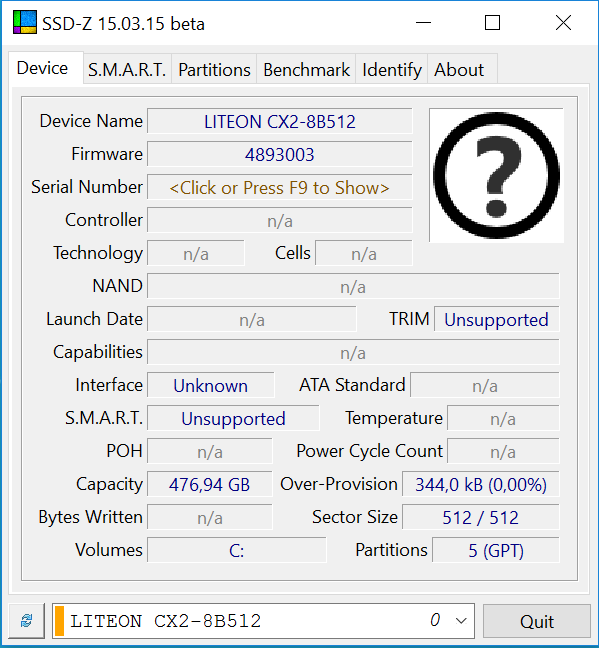Click the Firmware value 4893003

pos(279,155)
